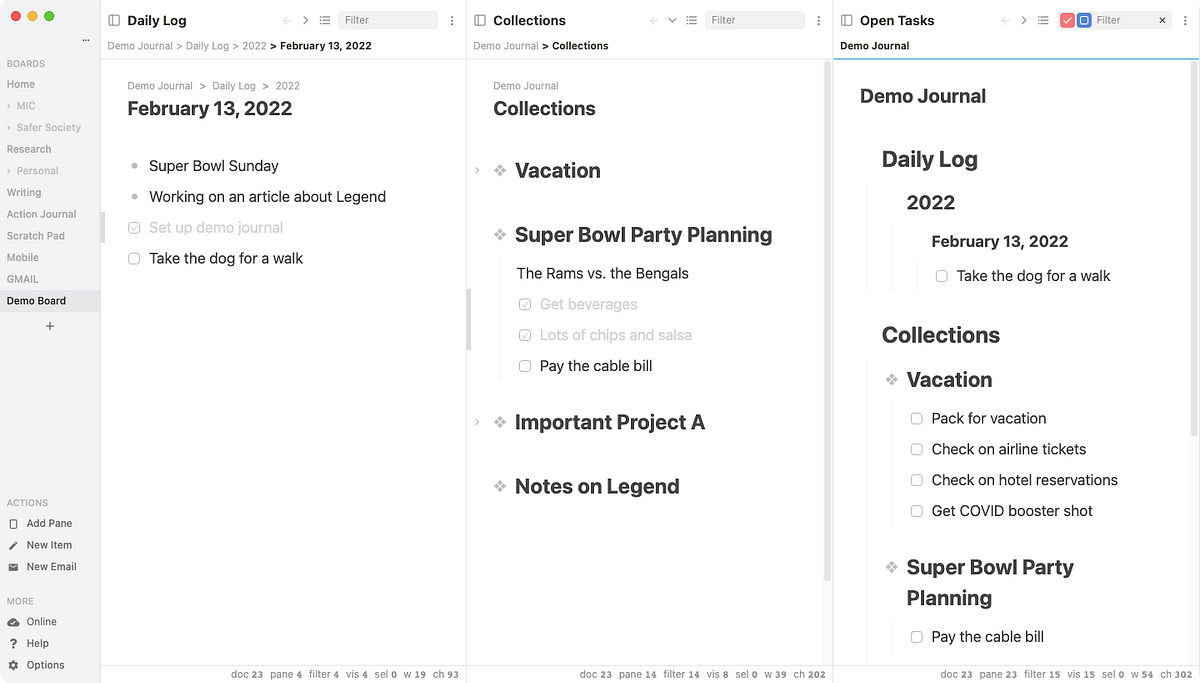Click the New Email envelope icon
1200x683 pixels.
click(x=13, y=567)
